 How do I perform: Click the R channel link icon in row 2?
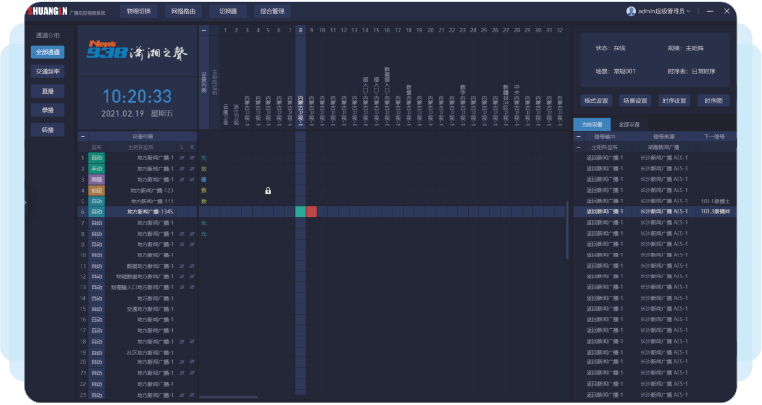(x=190, y=169)
